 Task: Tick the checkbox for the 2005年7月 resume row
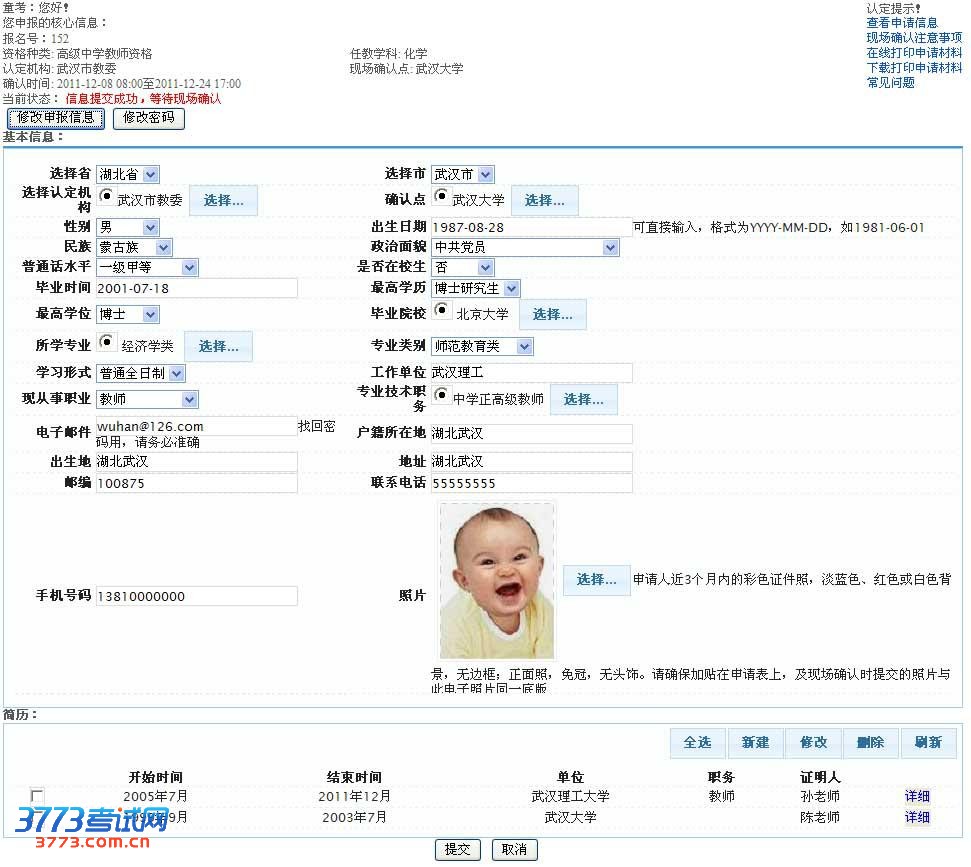point(37,796)
